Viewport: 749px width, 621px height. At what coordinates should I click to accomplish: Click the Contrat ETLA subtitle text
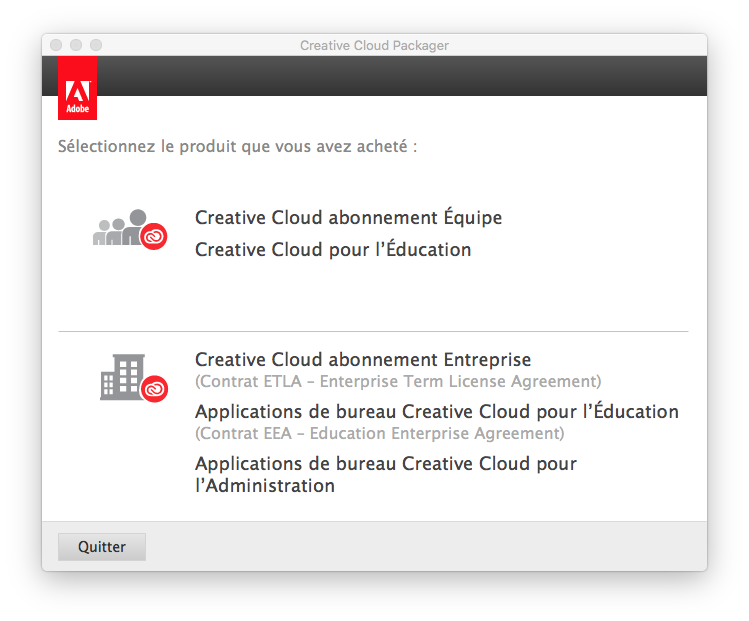pyautogui.click(x=398, y=381)
